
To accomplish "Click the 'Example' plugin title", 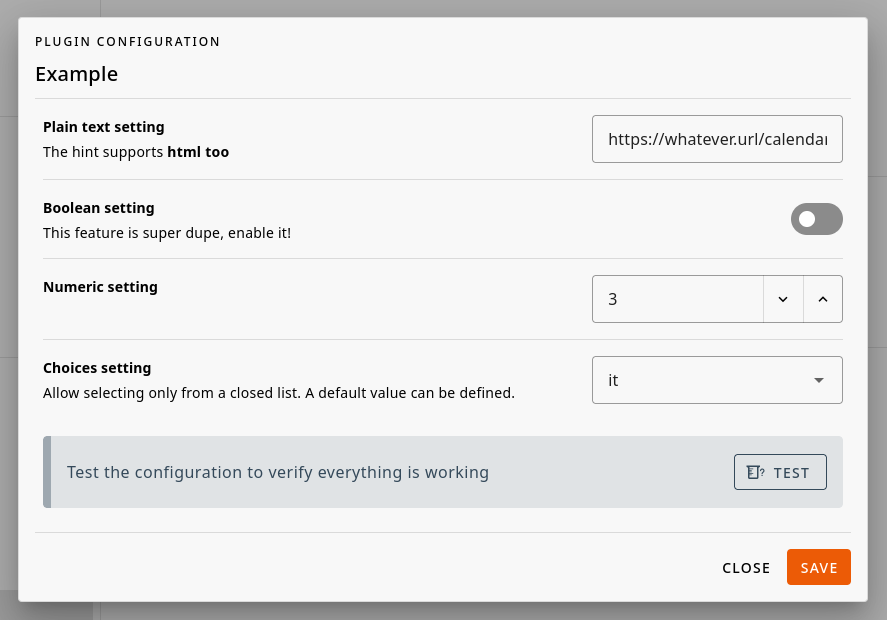I will (76, 74).
